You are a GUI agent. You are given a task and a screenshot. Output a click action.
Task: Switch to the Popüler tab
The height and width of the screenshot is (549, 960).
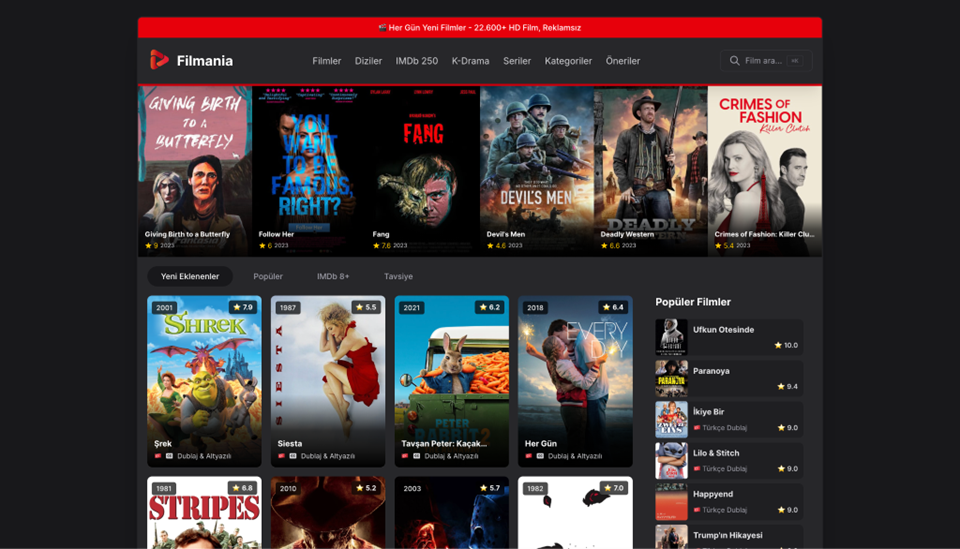click(268, 276)
